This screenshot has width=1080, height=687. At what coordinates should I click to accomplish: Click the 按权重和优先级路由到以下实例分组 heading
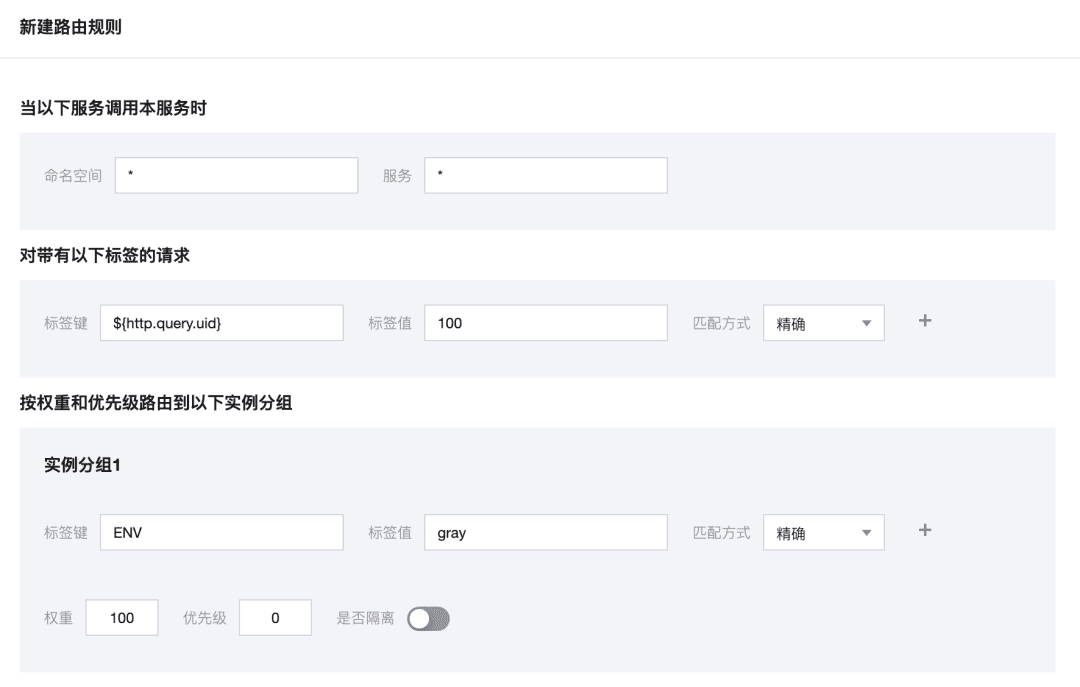pos(156,403)
